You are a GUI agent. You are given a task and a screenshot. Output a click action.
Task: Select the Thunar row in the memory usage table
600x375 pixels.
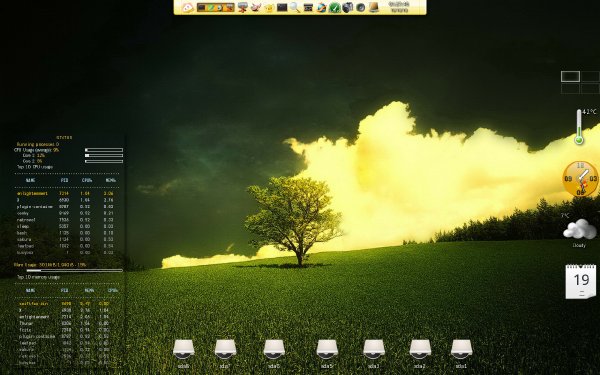pyautogui.click(x=65, y=323)
